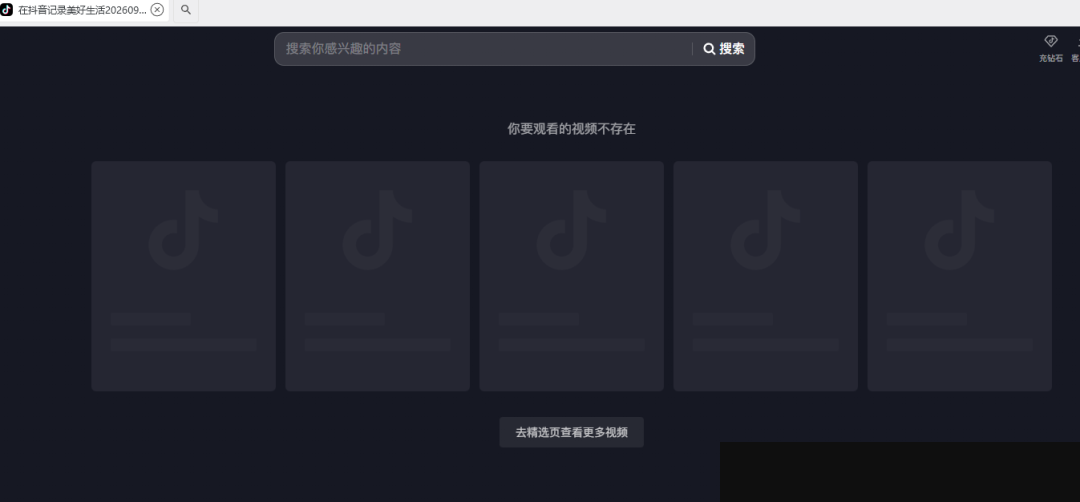
Task: Open 充钻石 diamond recharge icon
Action: [x=1050, y=48]
